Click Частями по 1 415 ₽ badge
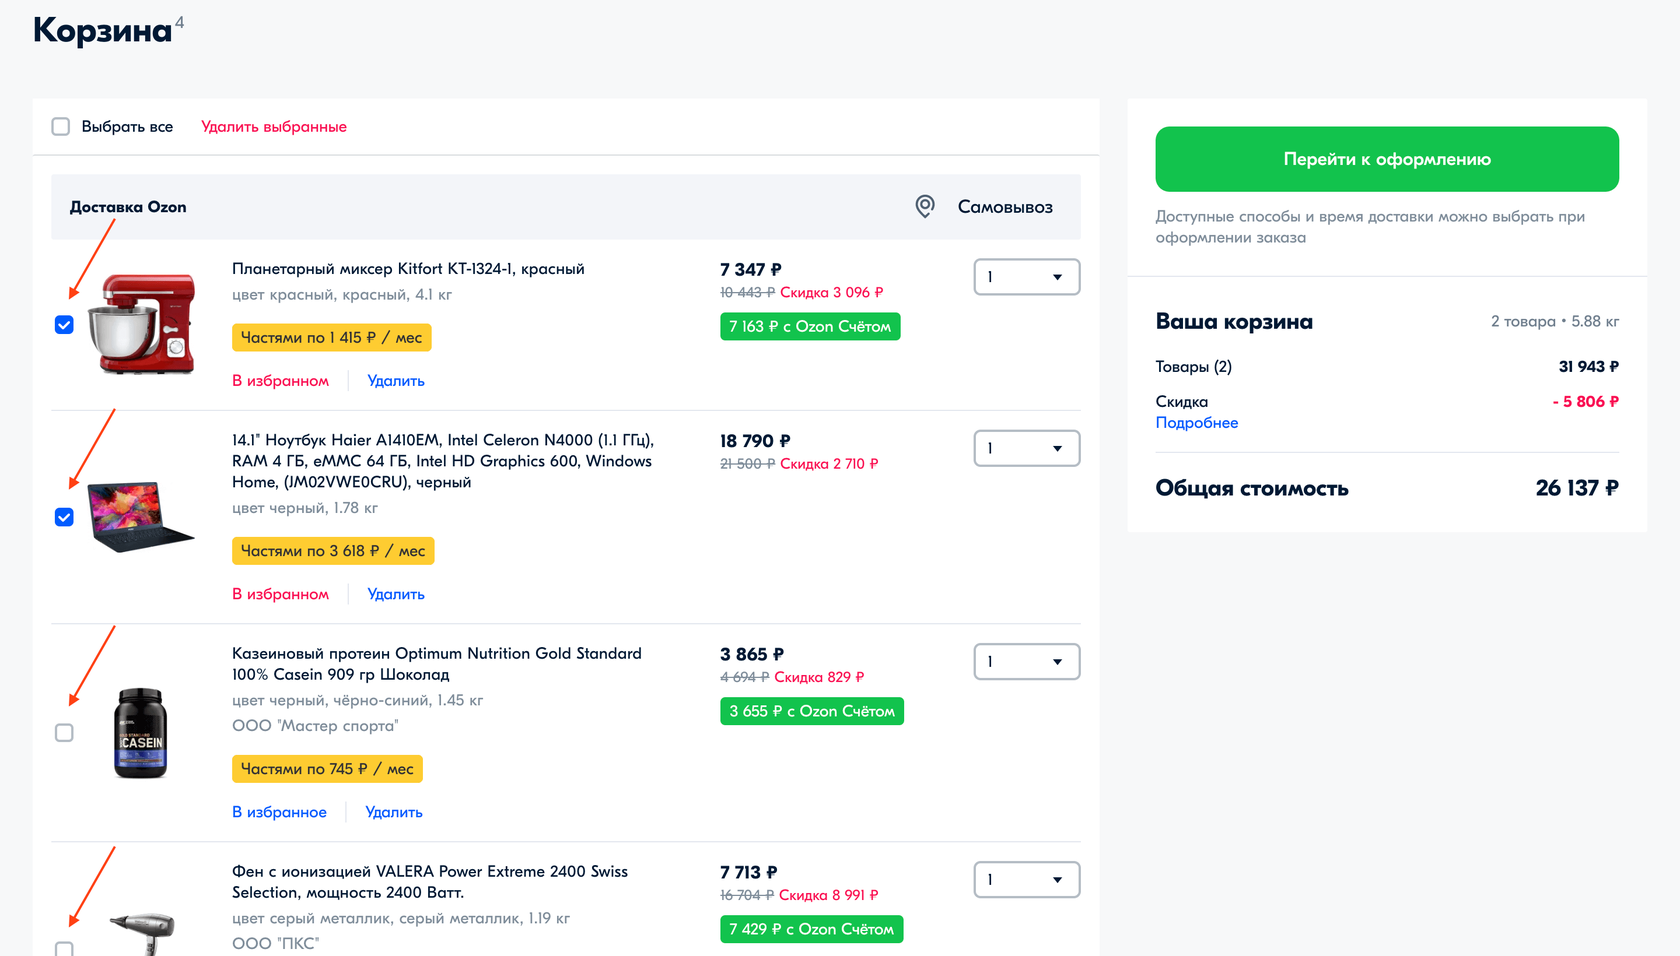Viewport: 1680px width, 956px height. 332,338
